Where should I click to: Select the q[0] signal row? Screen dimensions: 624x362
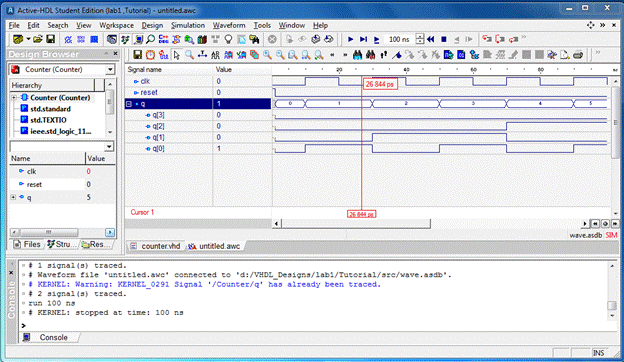(x=198, y=149)
